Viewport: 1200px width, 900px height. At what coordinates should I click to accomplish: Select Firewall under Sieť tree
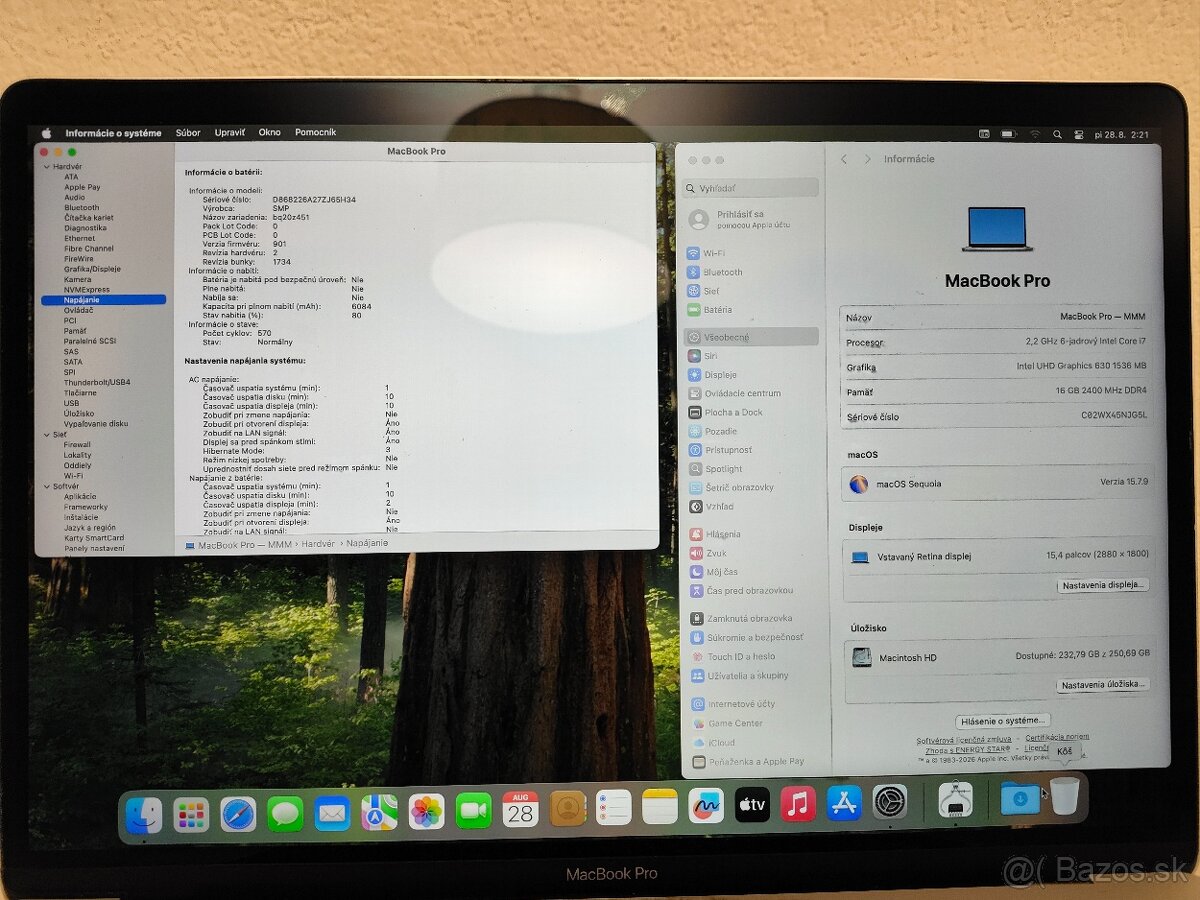[77, 445]
